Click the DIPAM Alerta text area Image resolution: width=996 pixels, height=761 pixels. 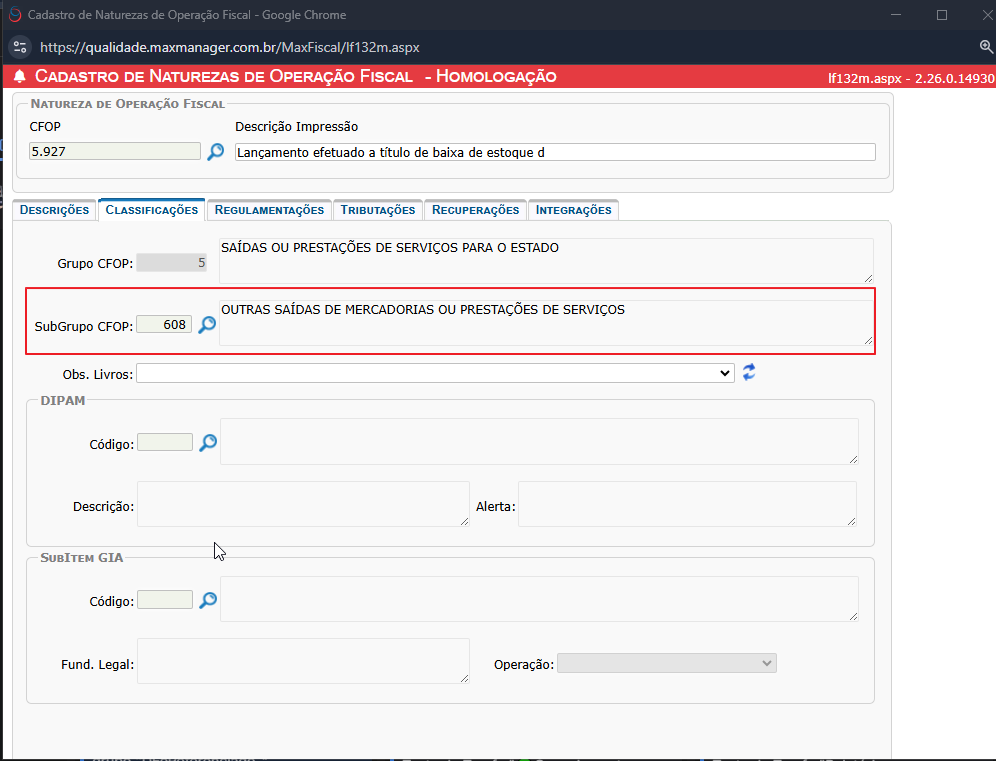687,504
